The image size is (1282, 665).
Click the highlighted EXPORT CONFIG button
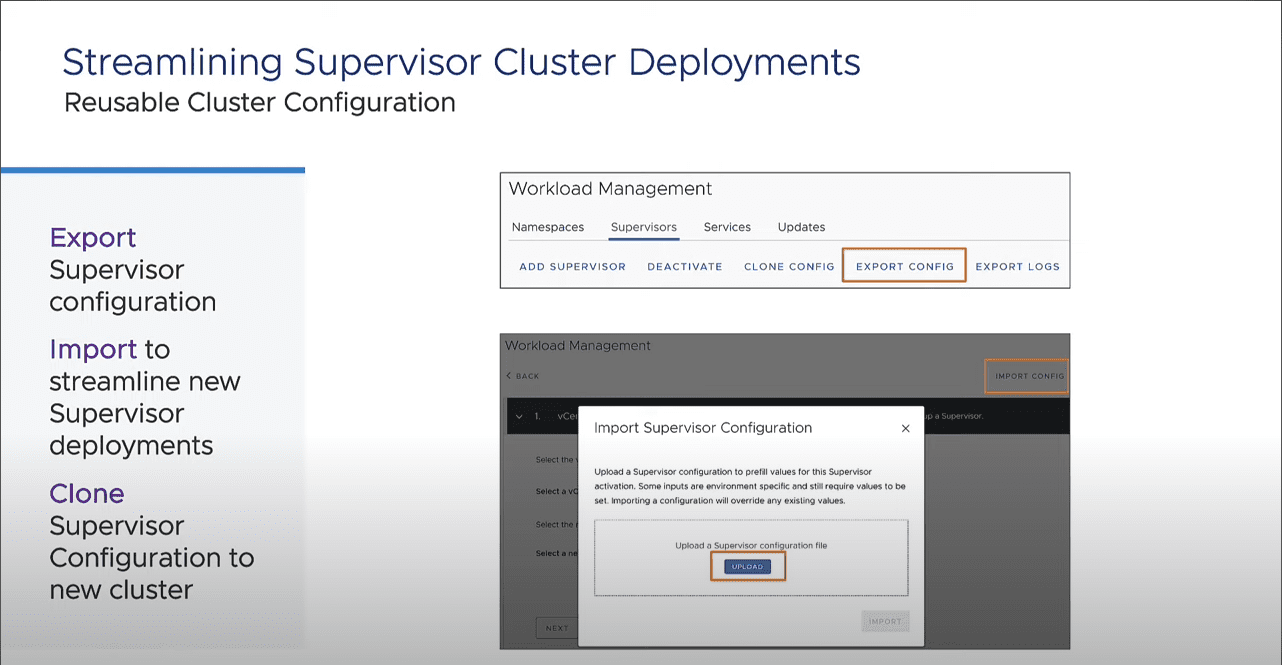[x=905, y=266]
